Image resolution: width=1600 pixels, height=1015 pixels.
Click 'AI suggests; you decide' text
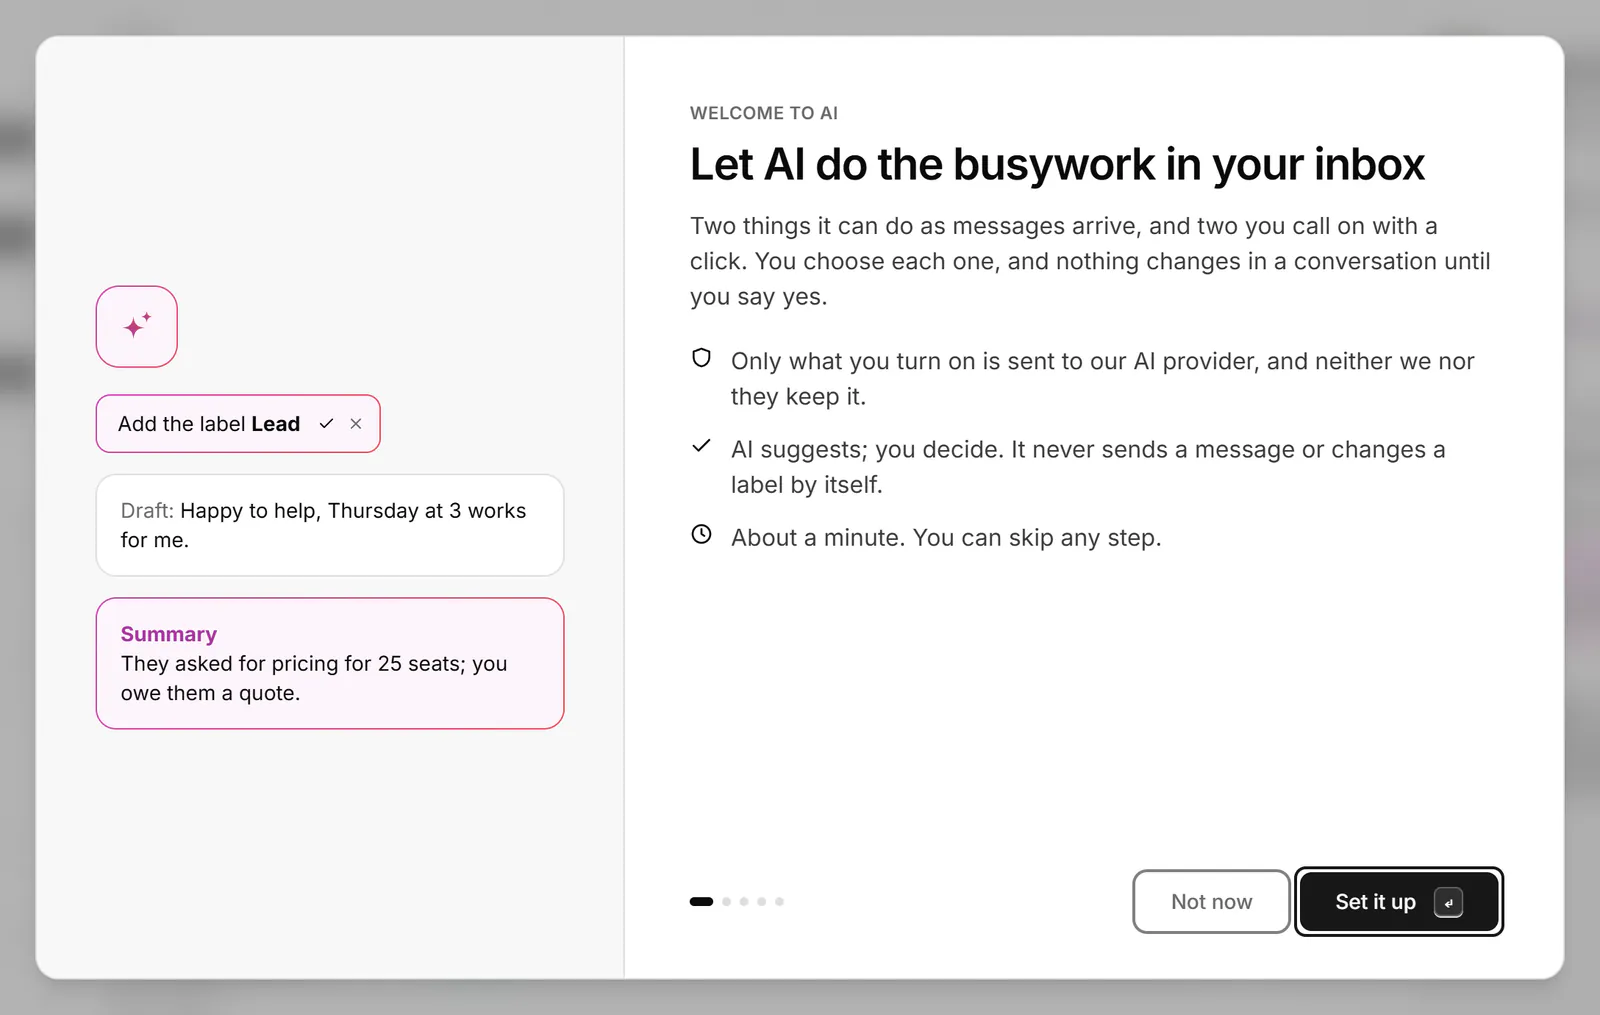point(1088,467)
